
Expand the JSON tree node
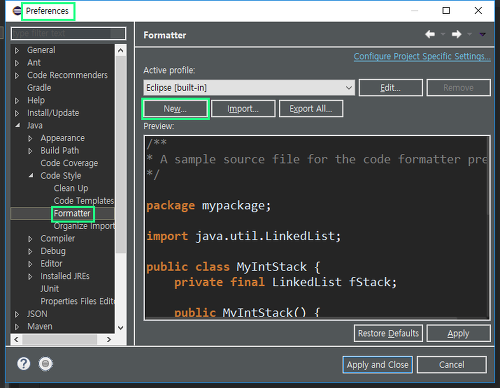(17, 314)
